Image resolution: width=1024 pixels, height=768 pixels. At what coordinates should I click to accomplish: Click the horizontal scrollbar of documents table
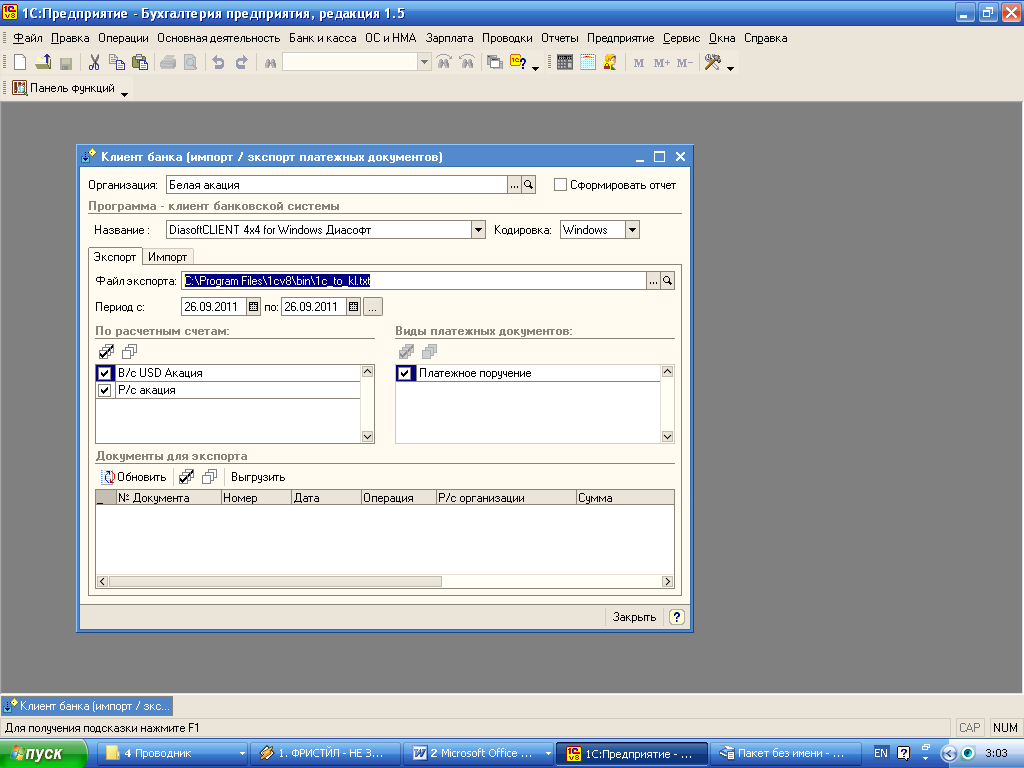pos(276,581)
